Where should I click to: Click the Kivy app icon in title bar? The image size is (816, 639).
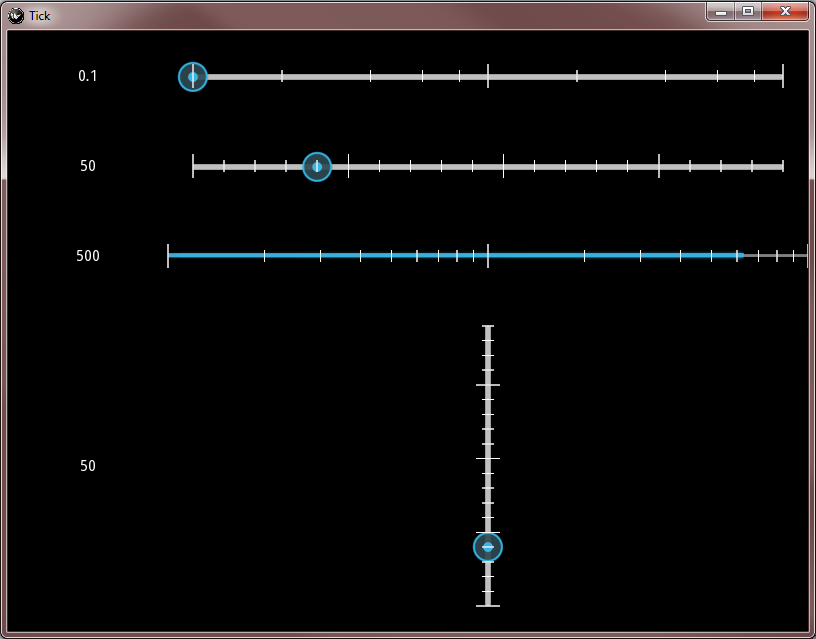[x=16, y=16]
